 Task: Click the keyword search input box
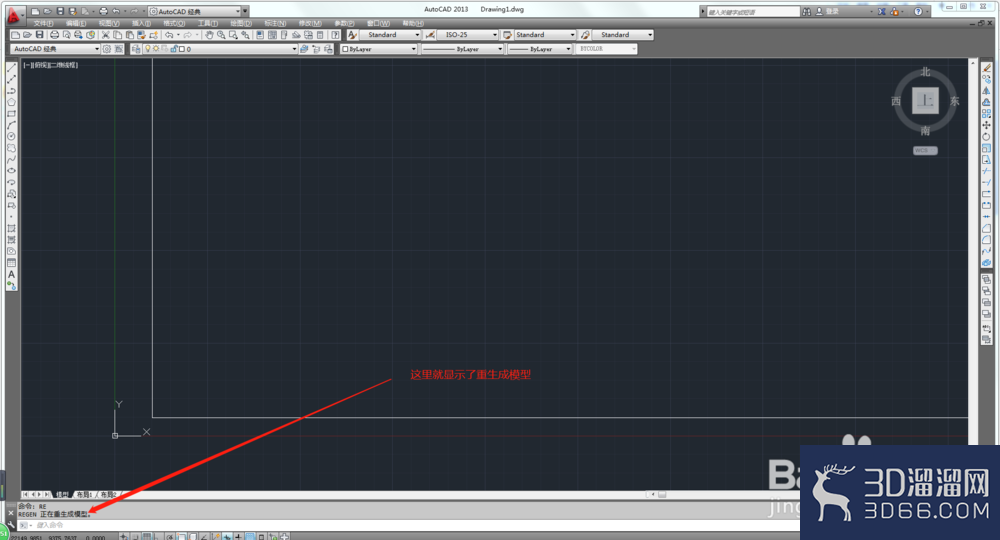(x=753, y=11)
